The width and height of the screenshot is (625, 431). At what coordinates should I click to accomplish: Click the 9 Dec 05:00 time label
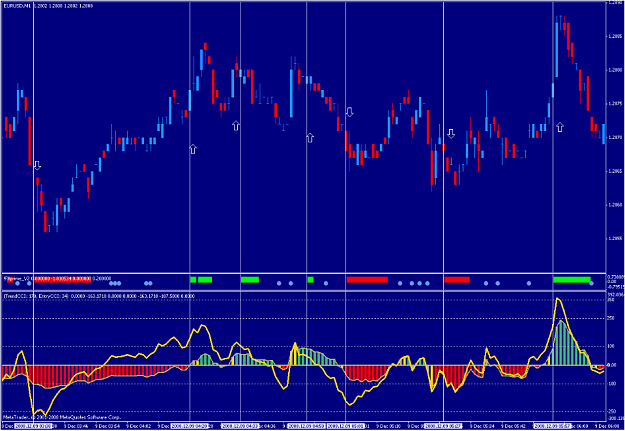(x=388, y=426)
